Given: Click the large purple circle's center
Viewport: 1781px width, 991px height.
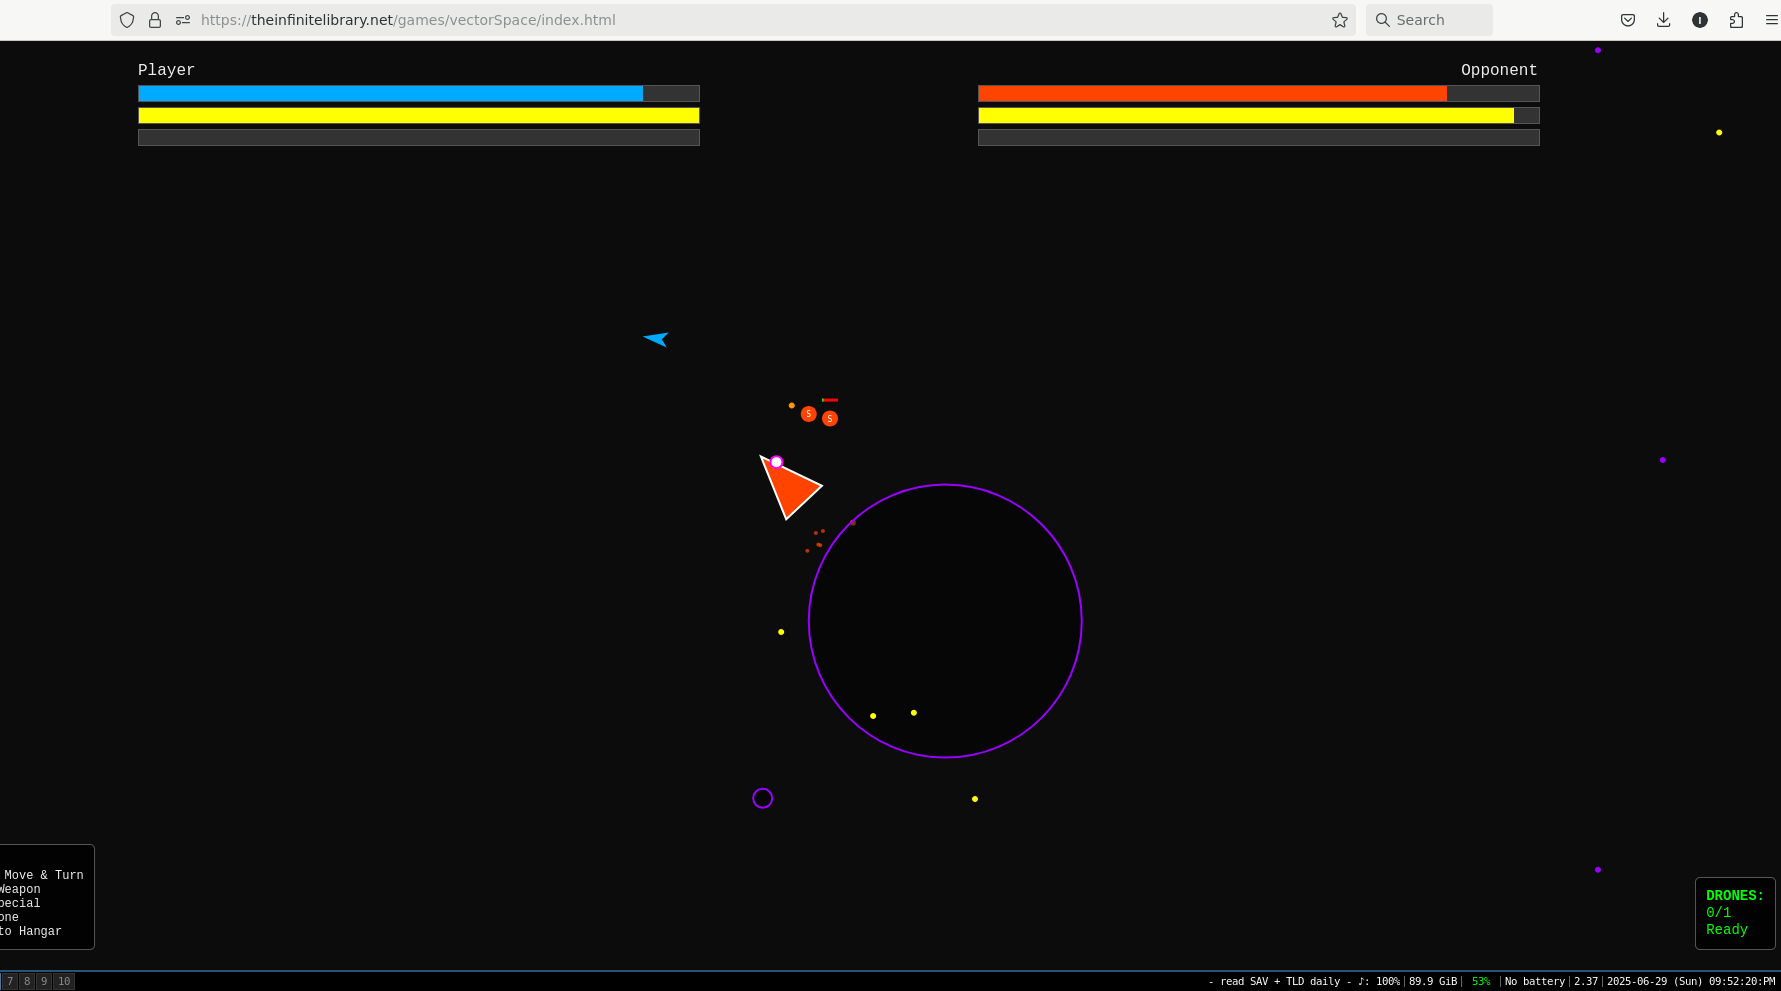Looking at the screenshot, I should point(945,621).
